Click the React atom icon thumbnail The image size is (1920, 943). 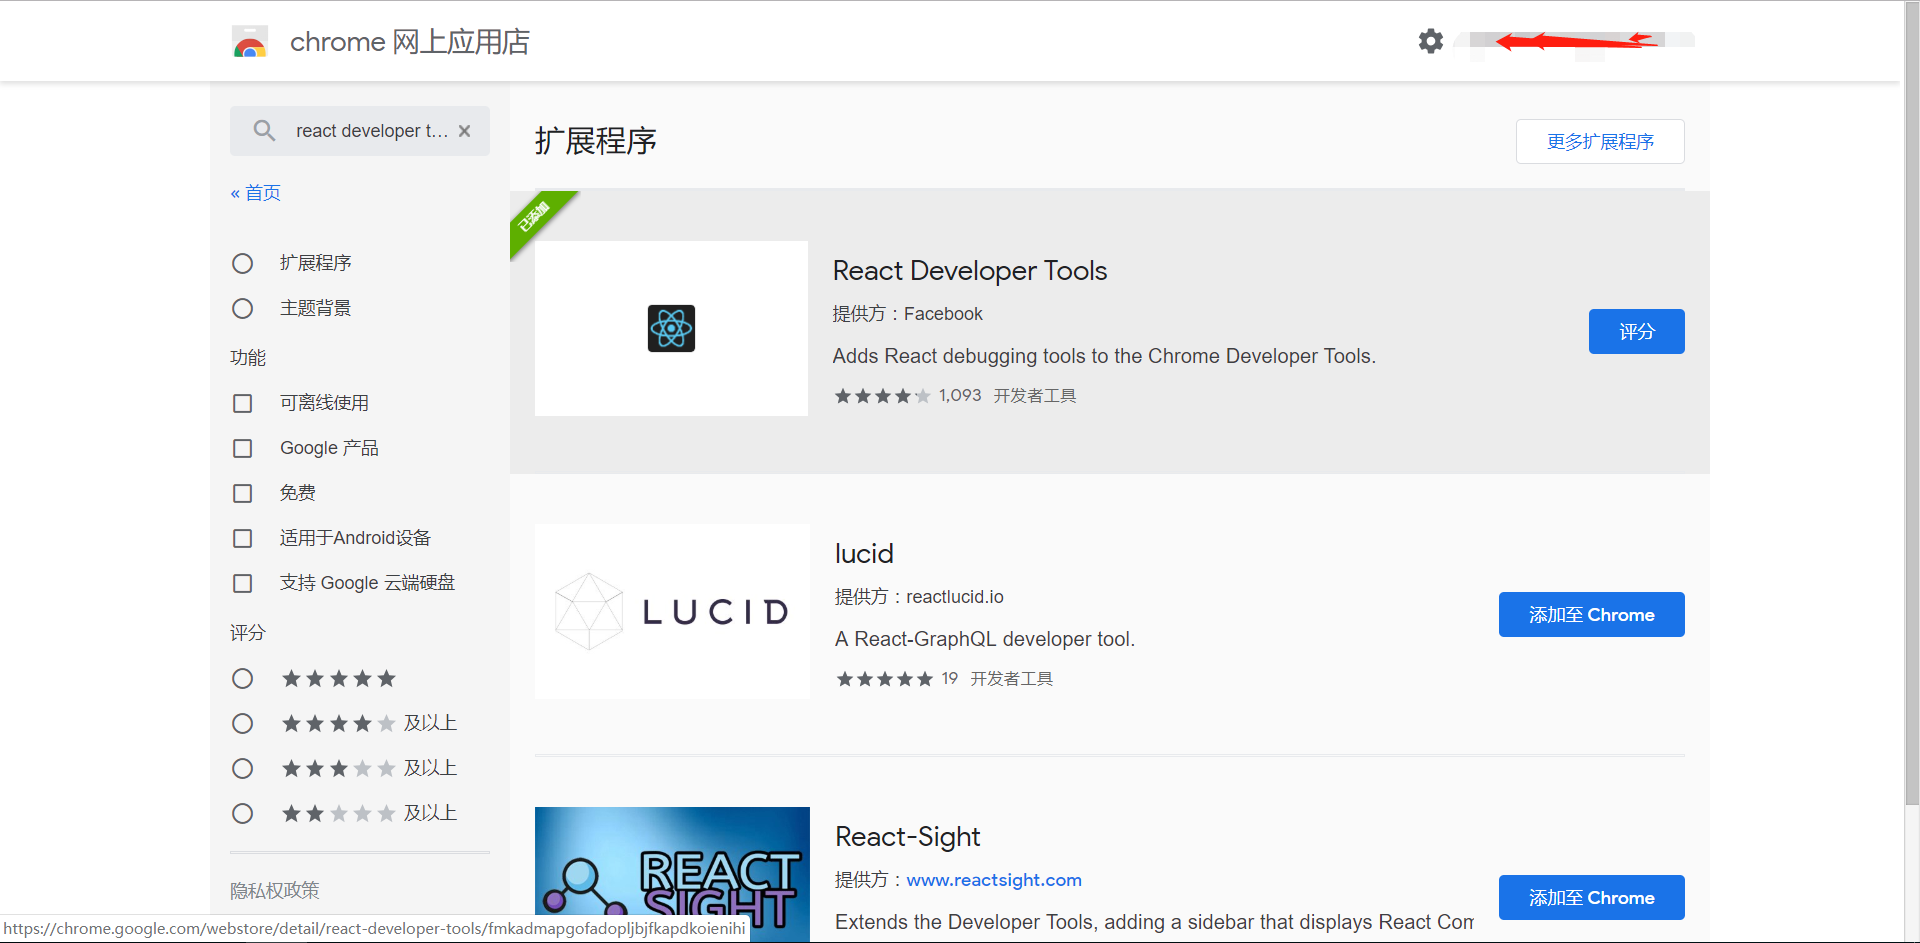pos(671,328)
